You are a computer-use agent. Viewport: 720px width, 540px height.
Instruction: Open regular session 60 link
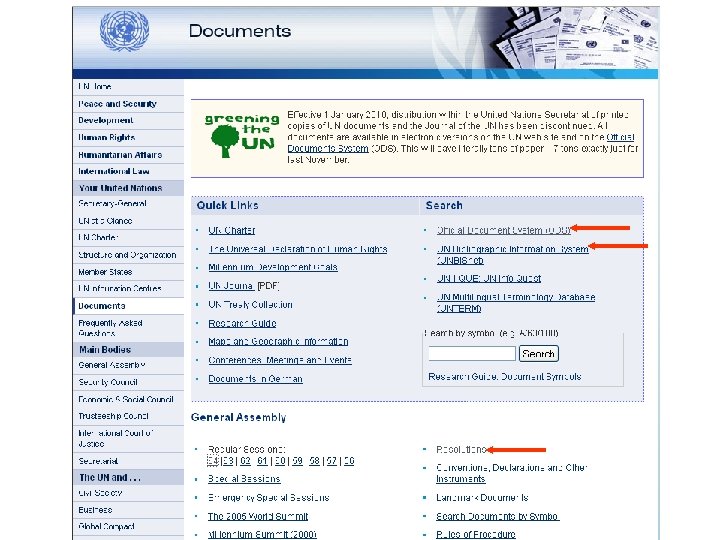click(280, 461)
